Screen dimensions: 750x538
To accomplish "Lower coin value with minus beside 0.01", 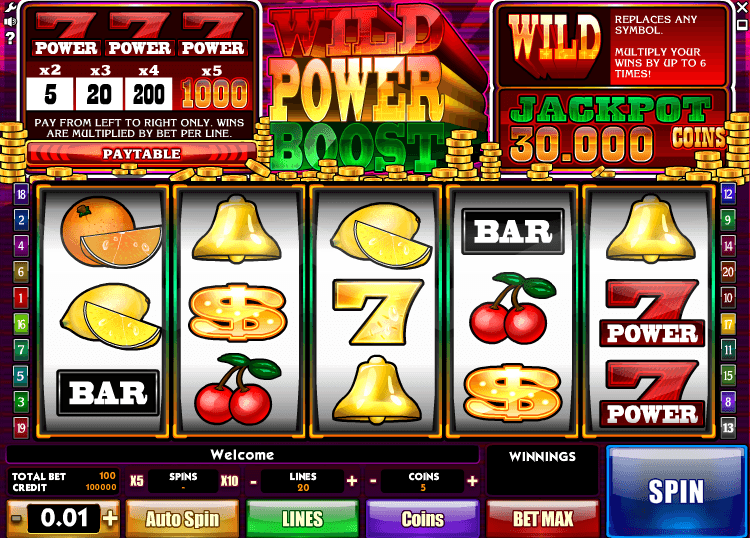I will pos(16,518).
